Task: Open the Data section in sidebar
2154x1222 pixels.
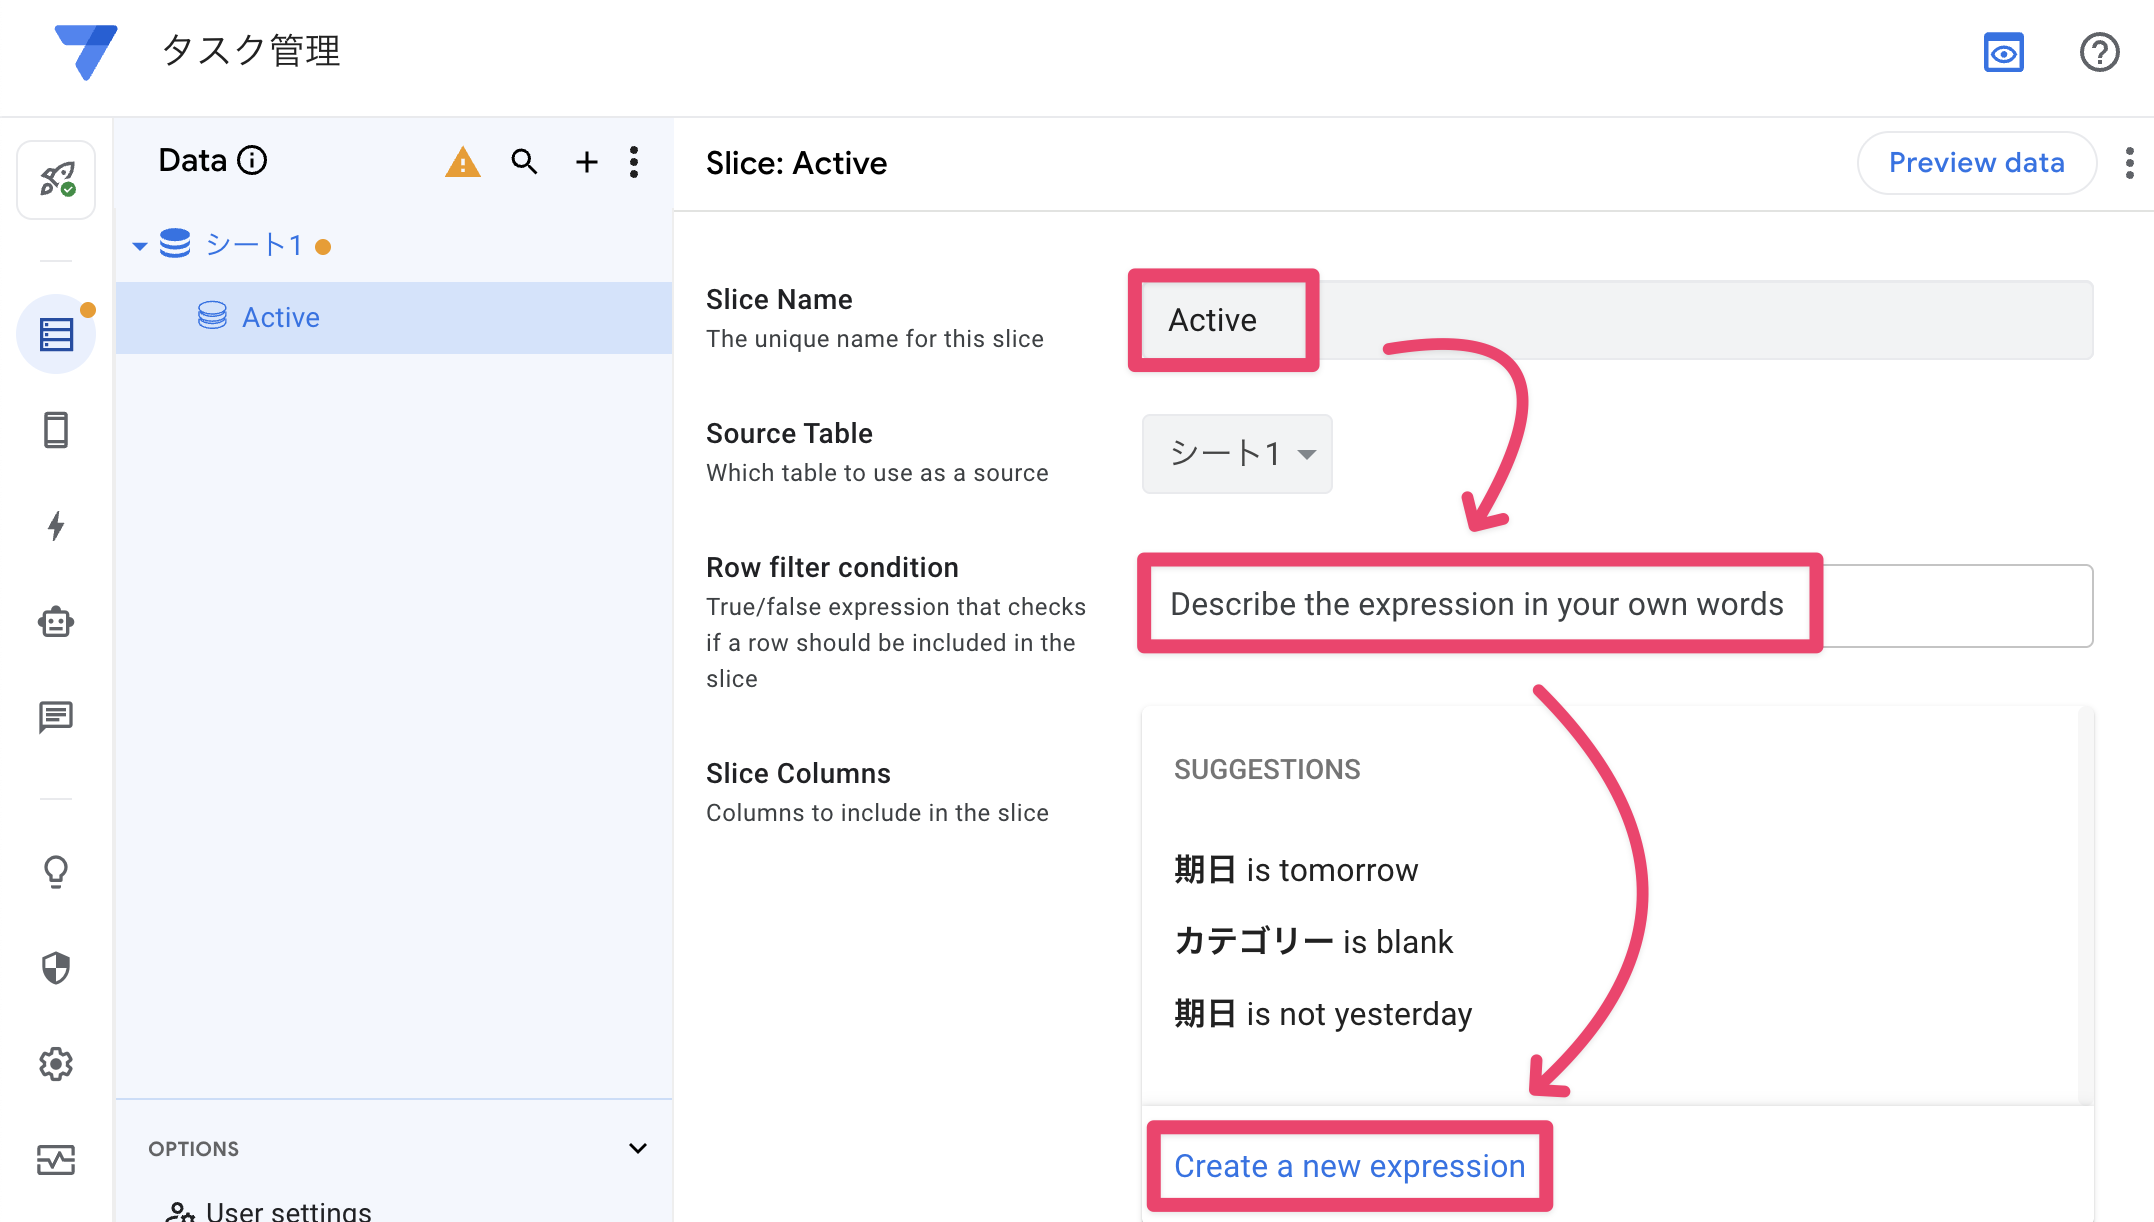Action: coord(56,334)
